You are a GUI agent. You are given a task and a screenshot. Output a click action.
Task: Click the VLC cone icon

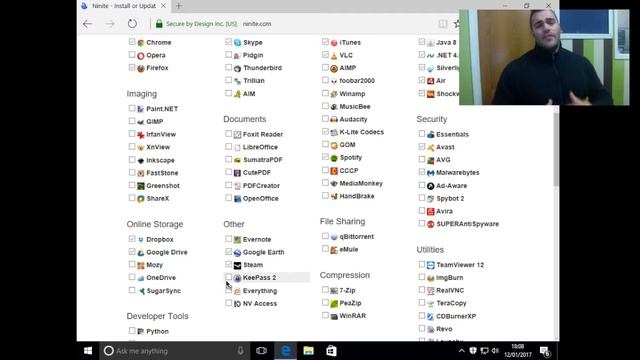[334, 56]
